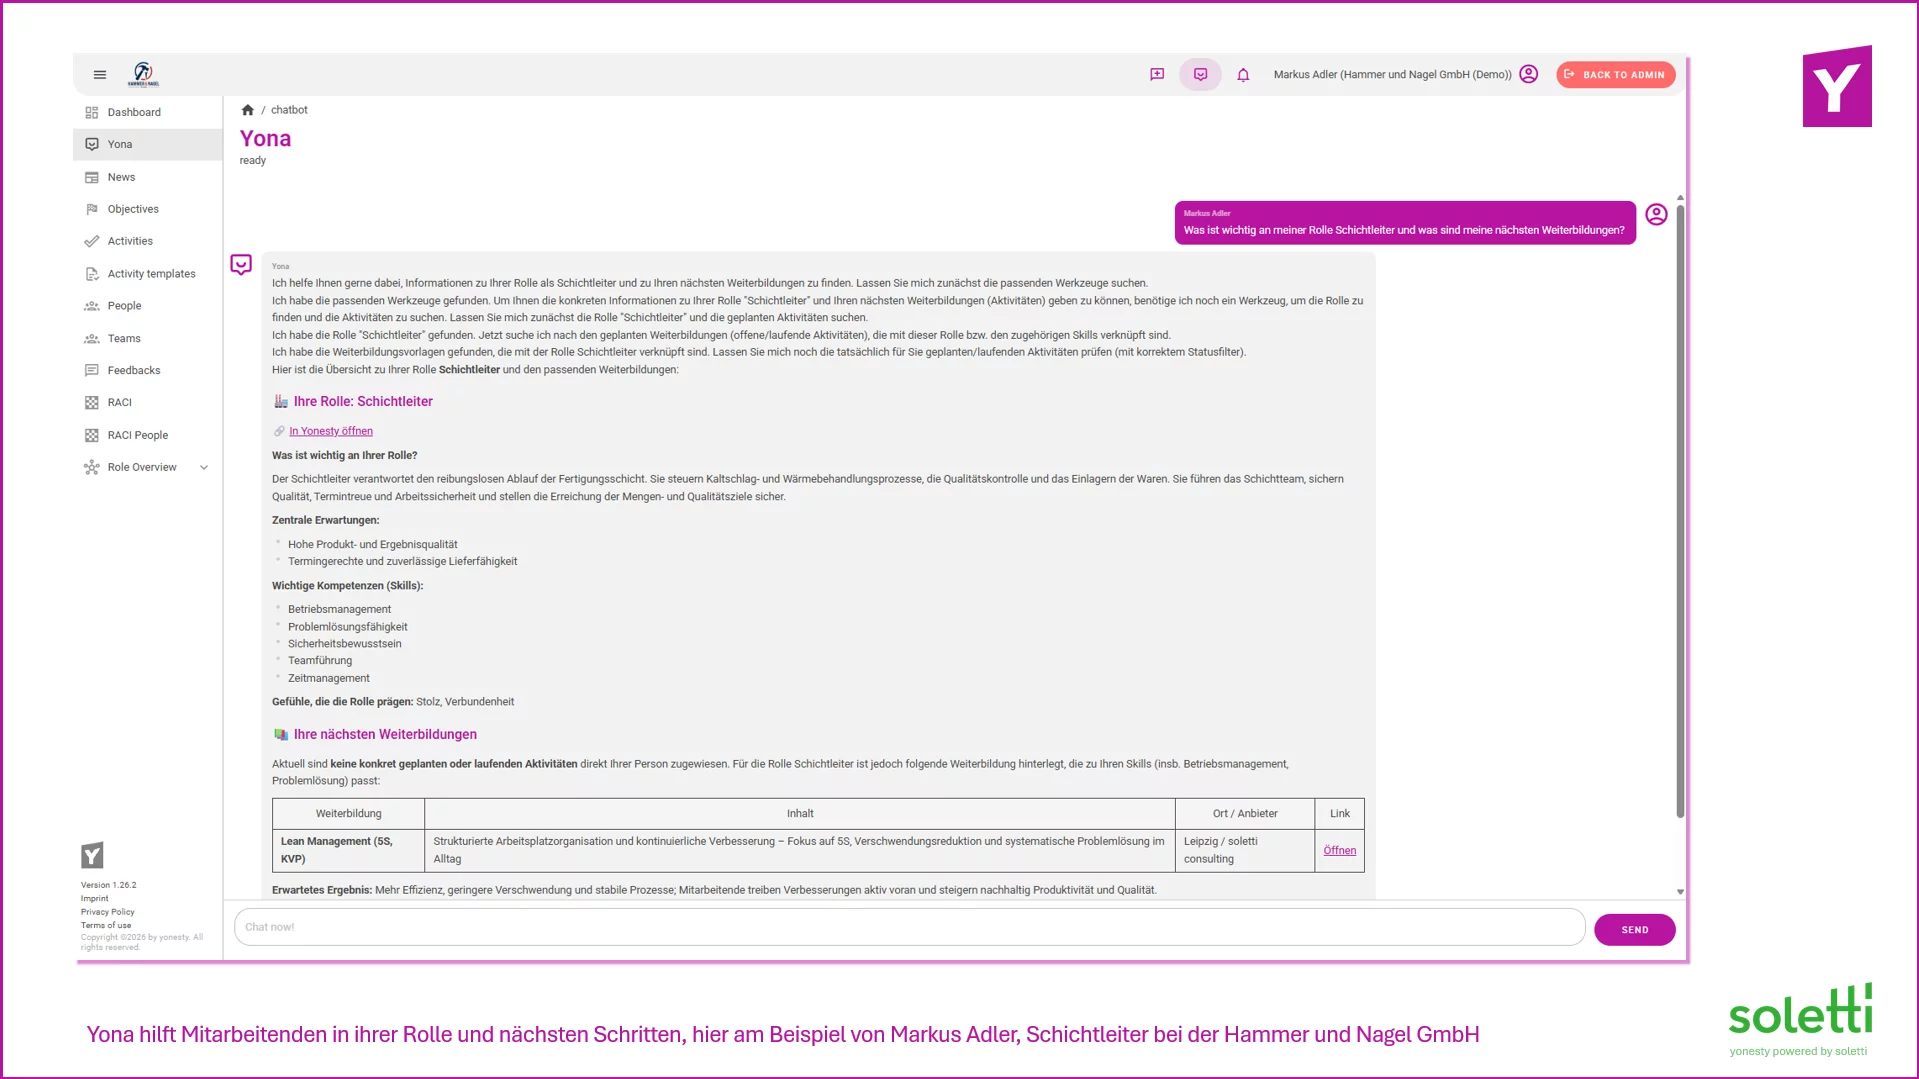Click the yonesty Y logo in sidebar footer
Image resolution: width=1919 pixels, height=1079 pixels.
[92, 856]
